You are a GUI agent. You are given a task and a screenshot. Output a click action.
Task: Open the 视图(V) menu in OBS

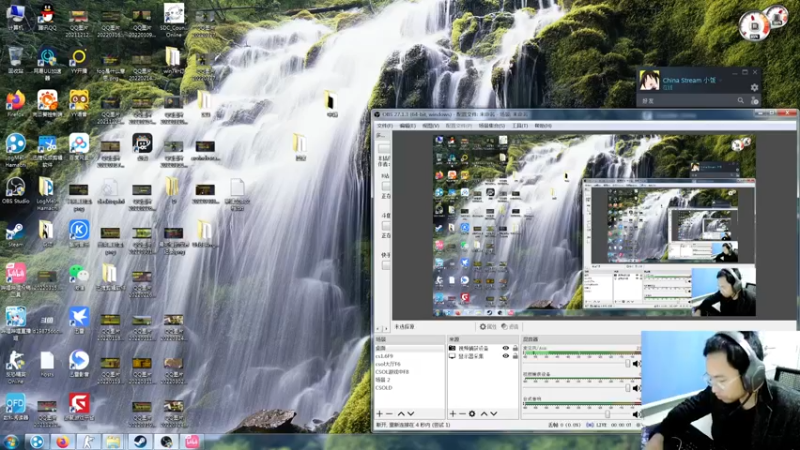(431, 126)
